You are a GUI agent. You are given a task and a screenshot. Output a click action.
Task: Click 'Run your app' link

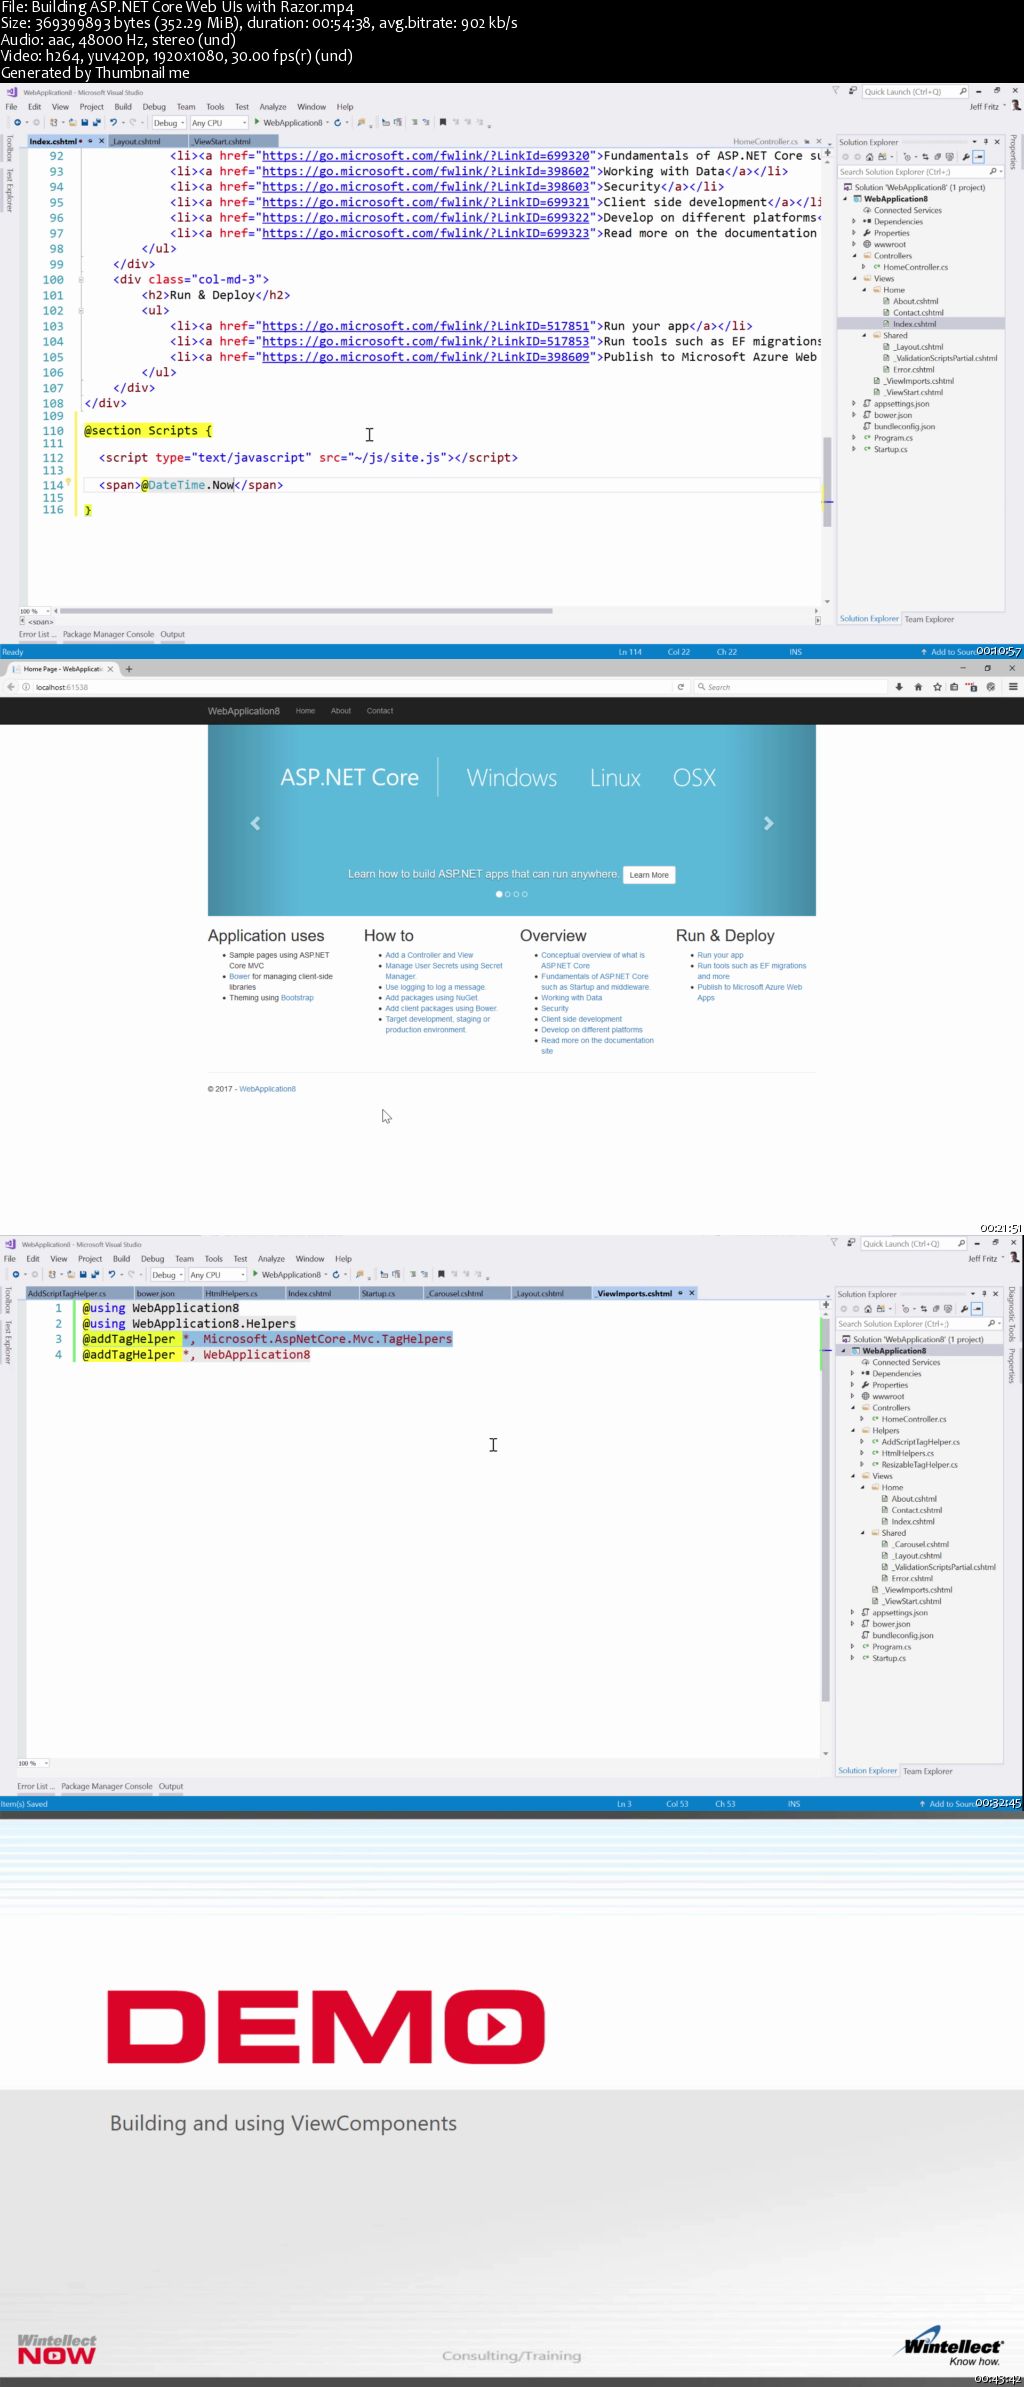click(720, 955)
